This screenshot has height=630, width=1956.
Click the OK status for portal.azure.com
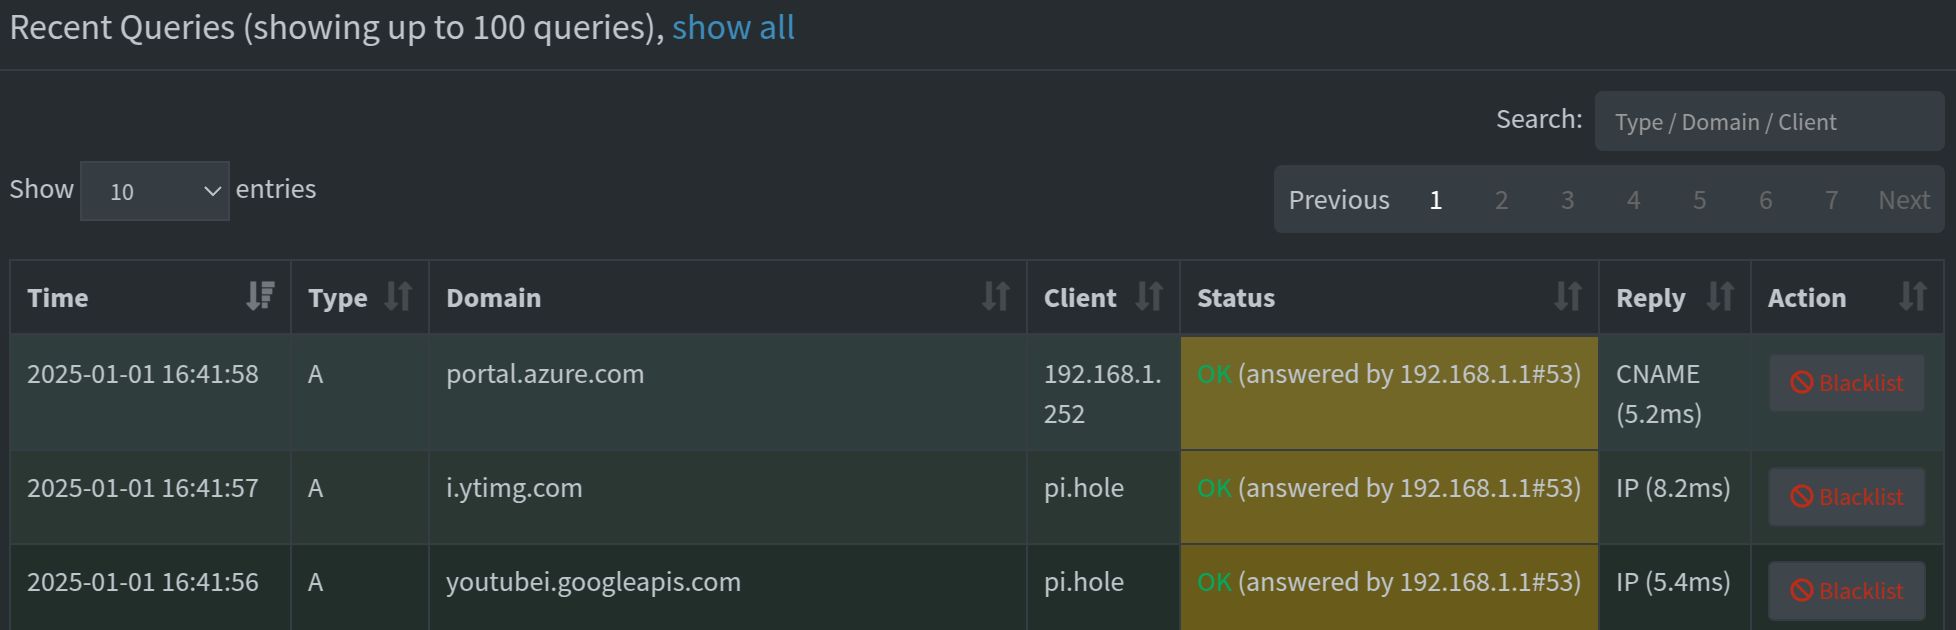[x=1214, y=374]
